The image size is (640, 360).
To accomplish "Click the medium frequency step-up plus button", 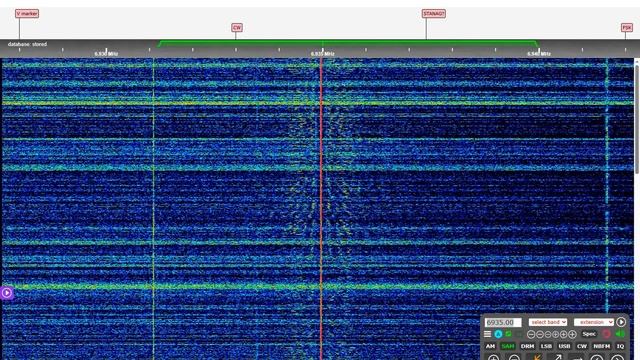I will tap(563, 335).
